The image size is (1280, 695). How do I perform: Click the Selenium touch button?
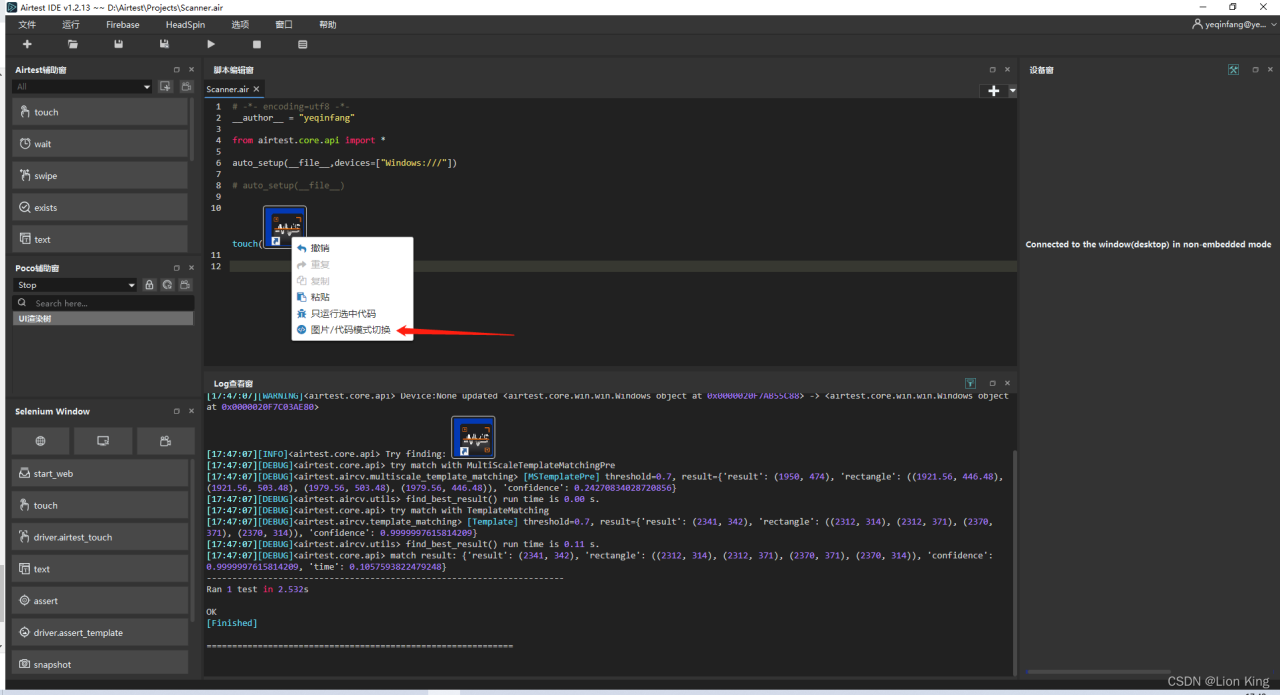(100, 505)
